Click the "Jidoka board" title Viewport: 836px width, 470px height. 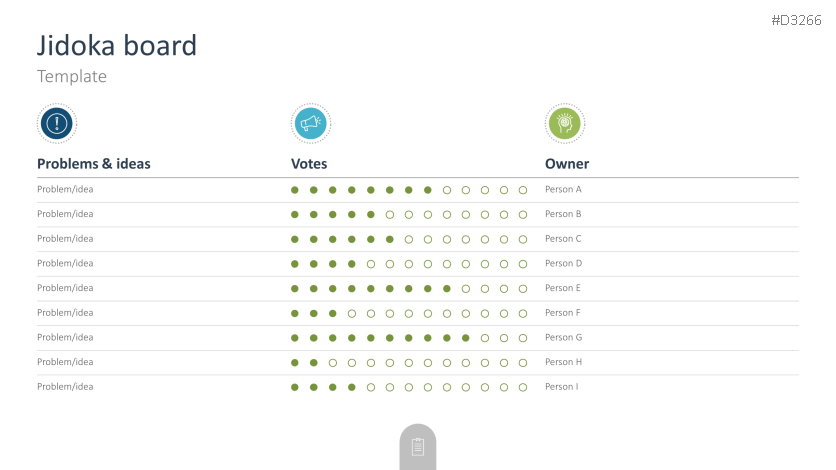pos(117,45)
